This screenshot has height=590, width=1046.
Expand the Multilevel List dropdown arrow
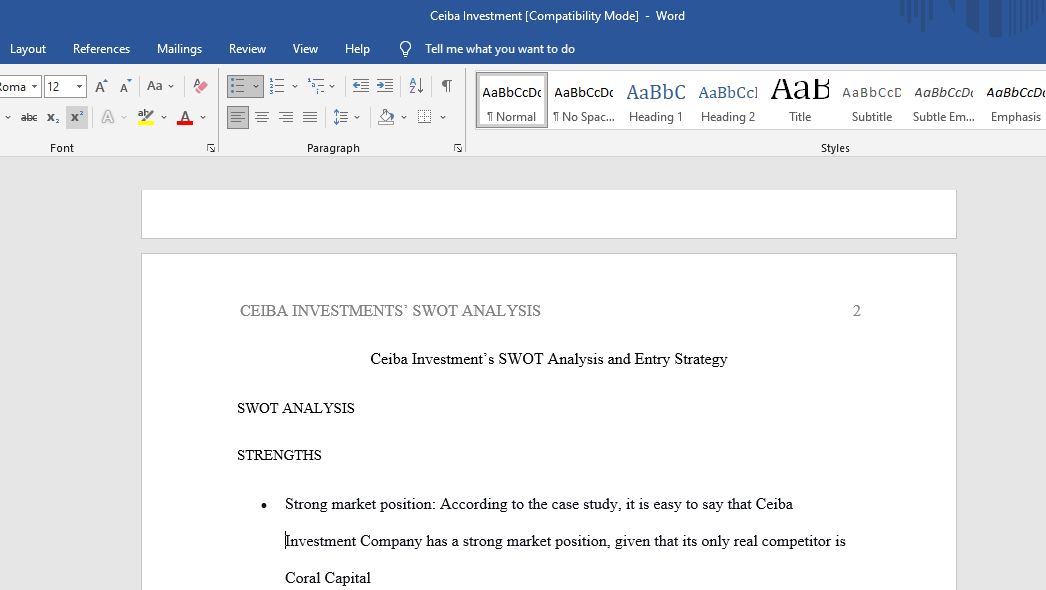[x=332, y=87]
